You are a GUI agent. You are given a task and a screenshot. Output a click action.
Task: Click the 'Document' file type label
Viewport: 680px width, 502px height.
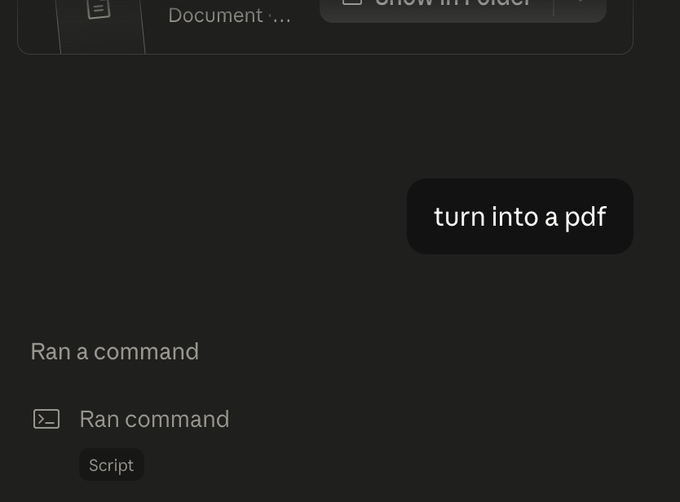pos(215,16)
